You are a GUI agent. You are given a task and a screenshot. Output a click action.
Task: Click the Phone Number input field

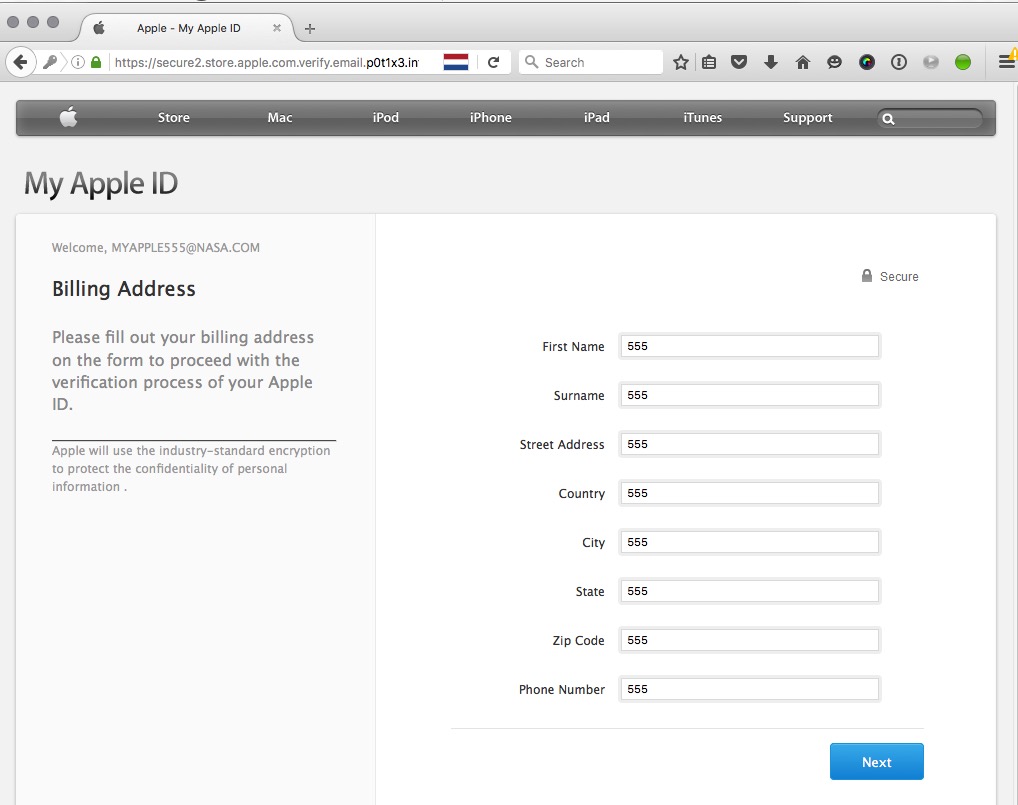pyautogui.click(x=749, y=689)
